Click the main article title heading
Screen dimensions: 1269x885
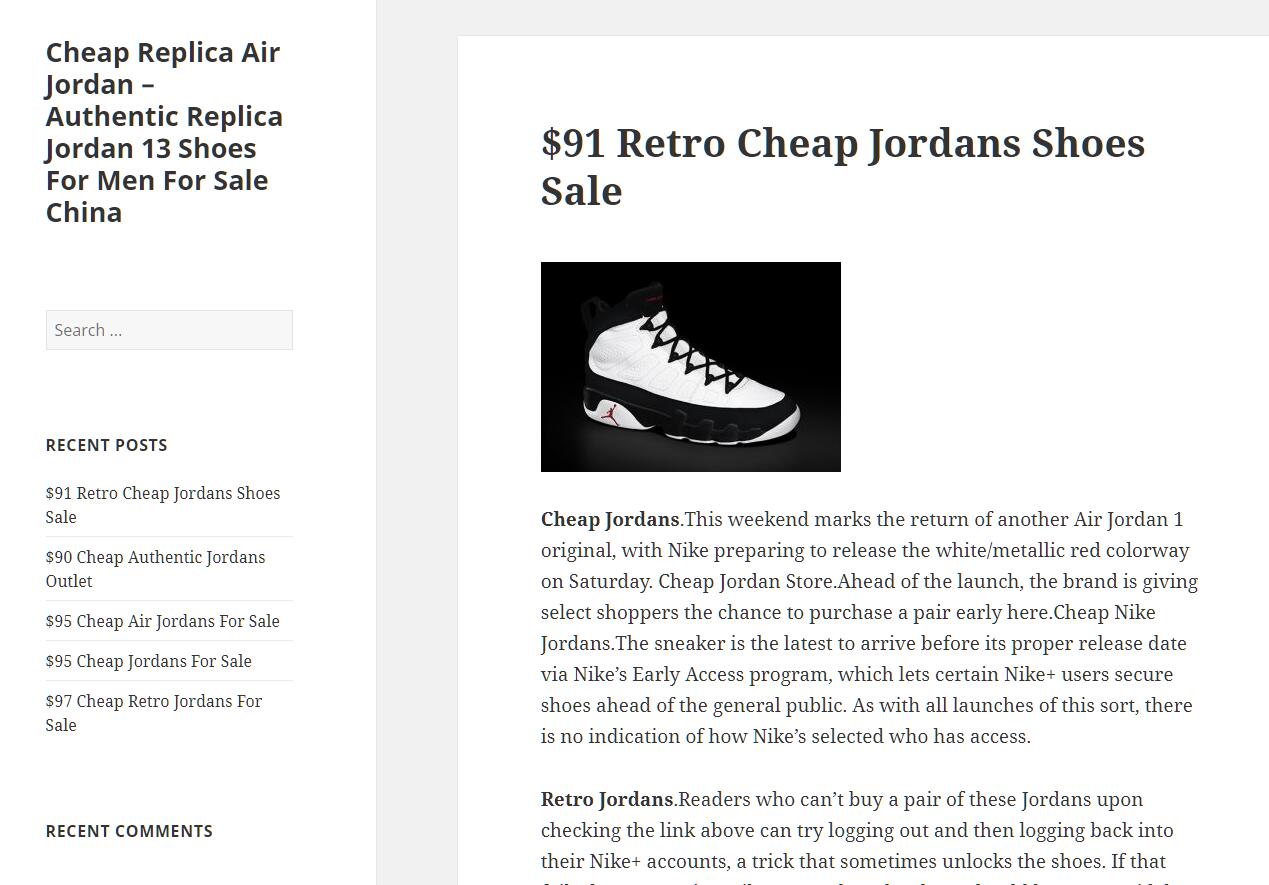[843, 167]
